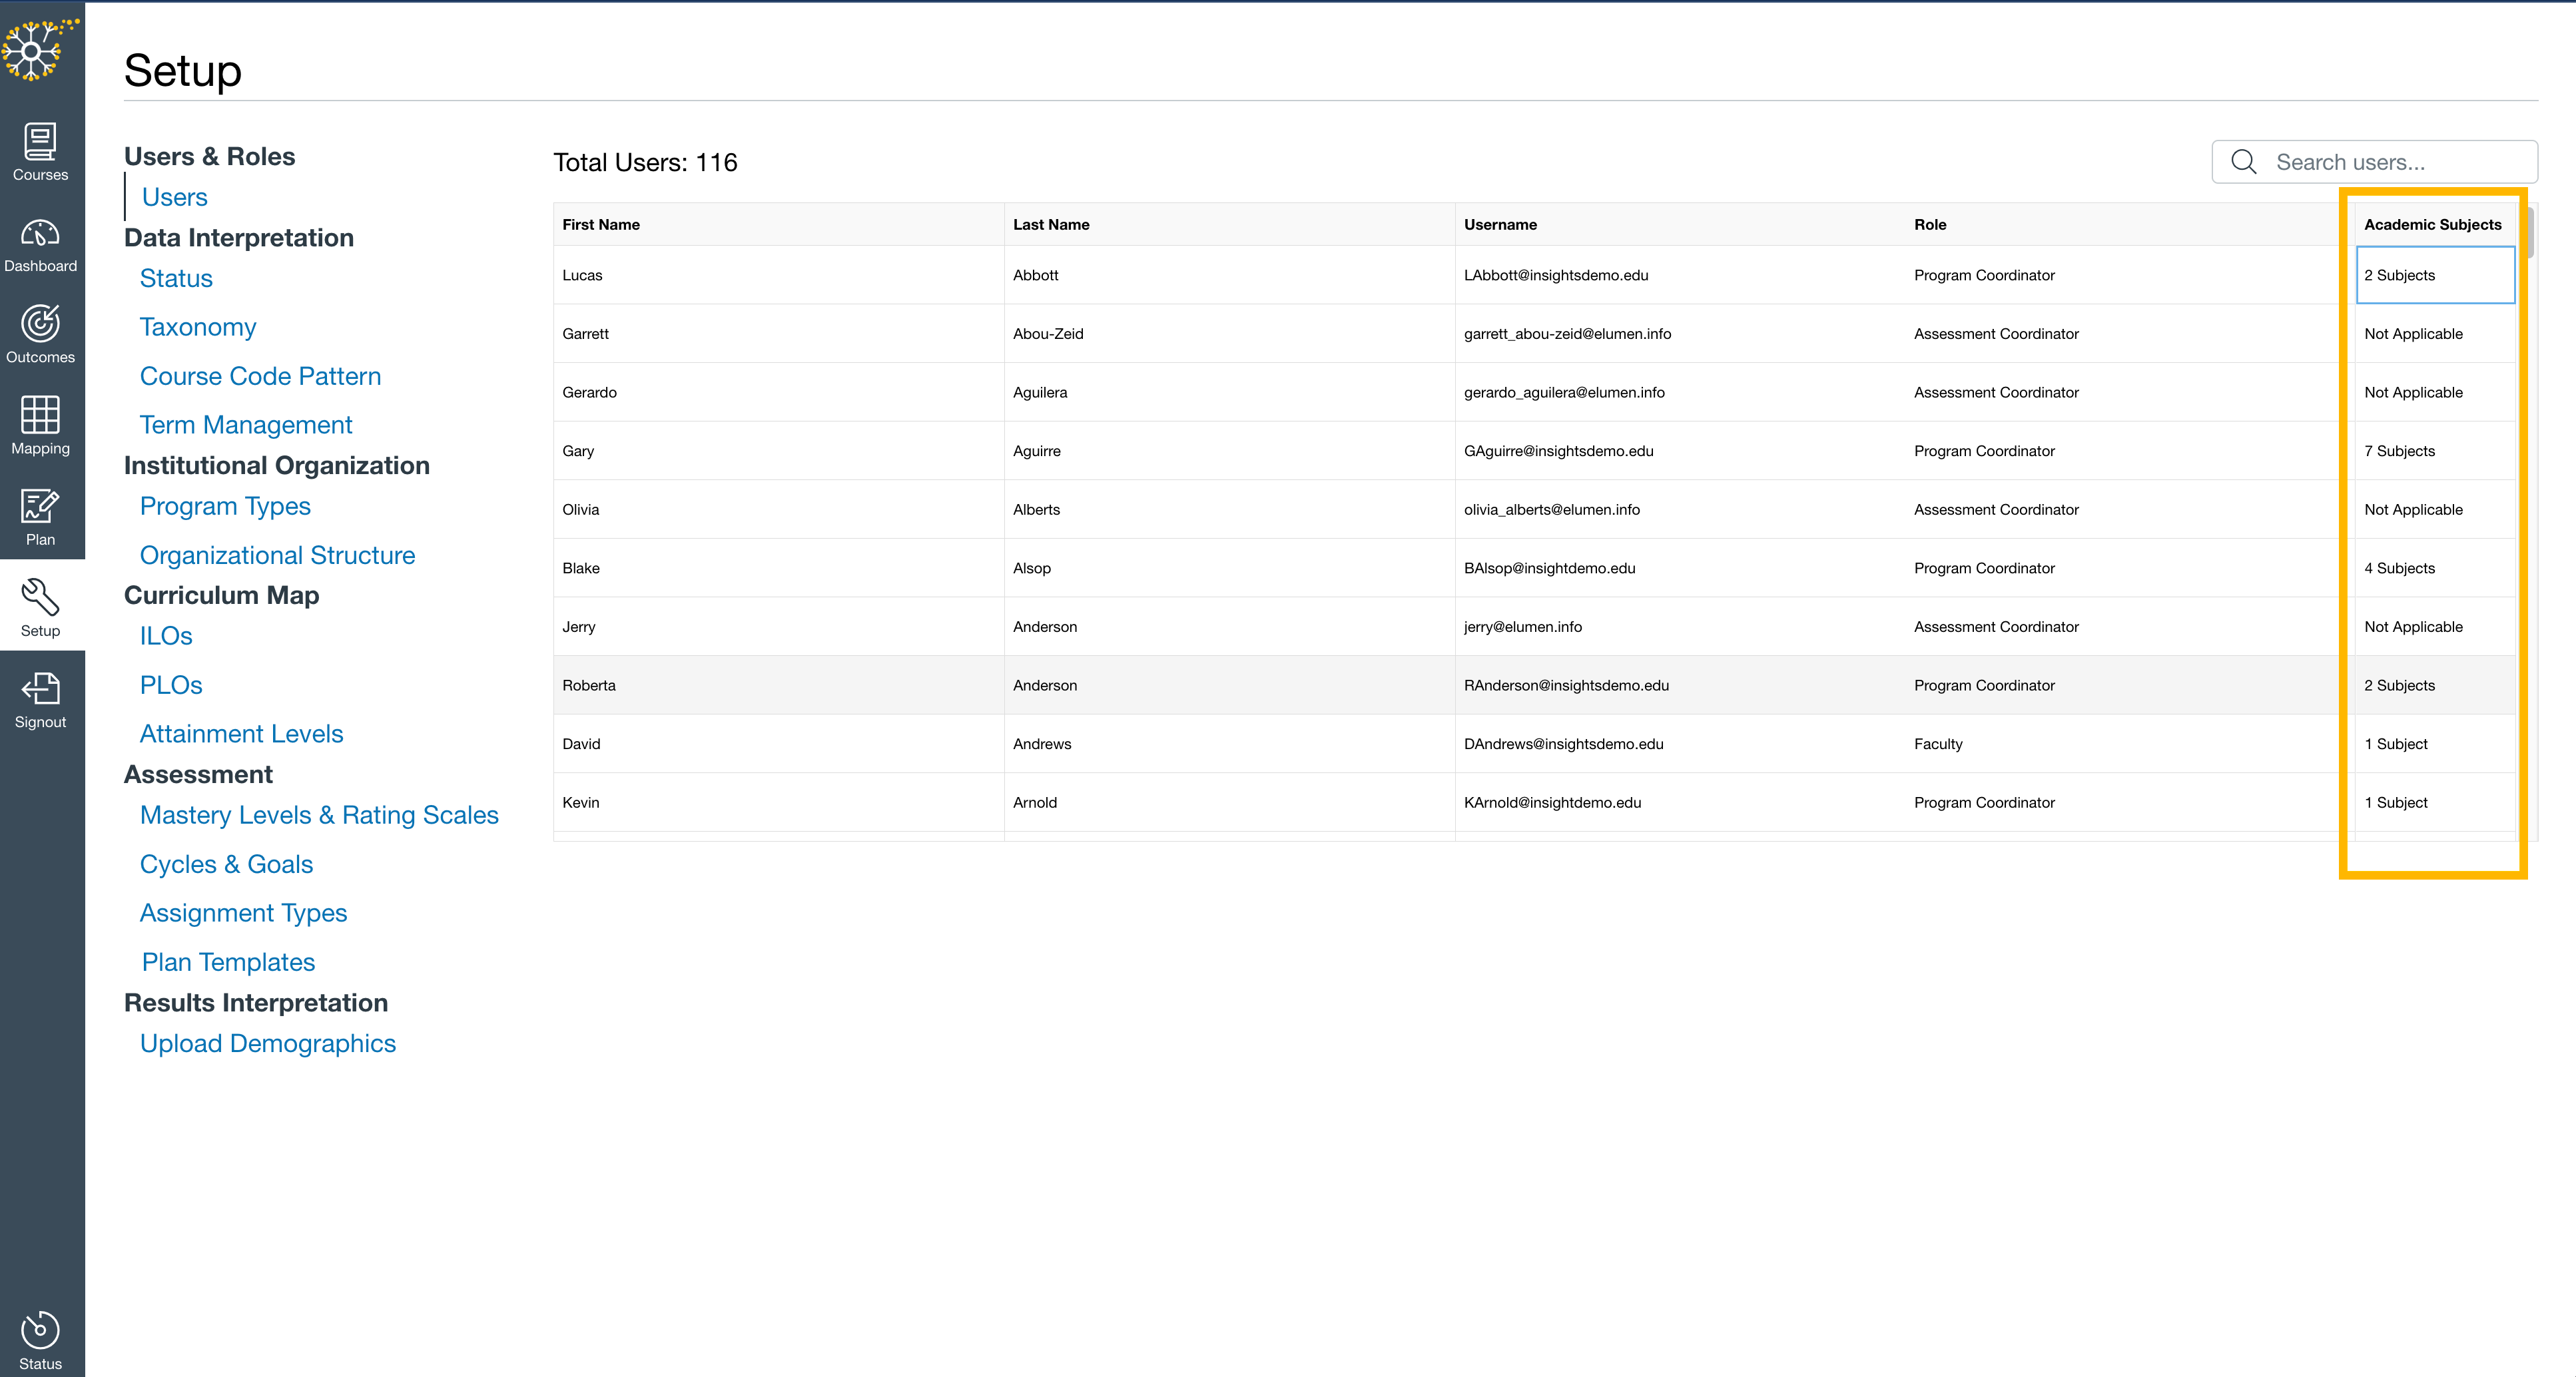The width and height of the screenshot is (2576, 1377).
Task: Click David Andrews' 1 Subject cell
Action: tap(2436, 744)
